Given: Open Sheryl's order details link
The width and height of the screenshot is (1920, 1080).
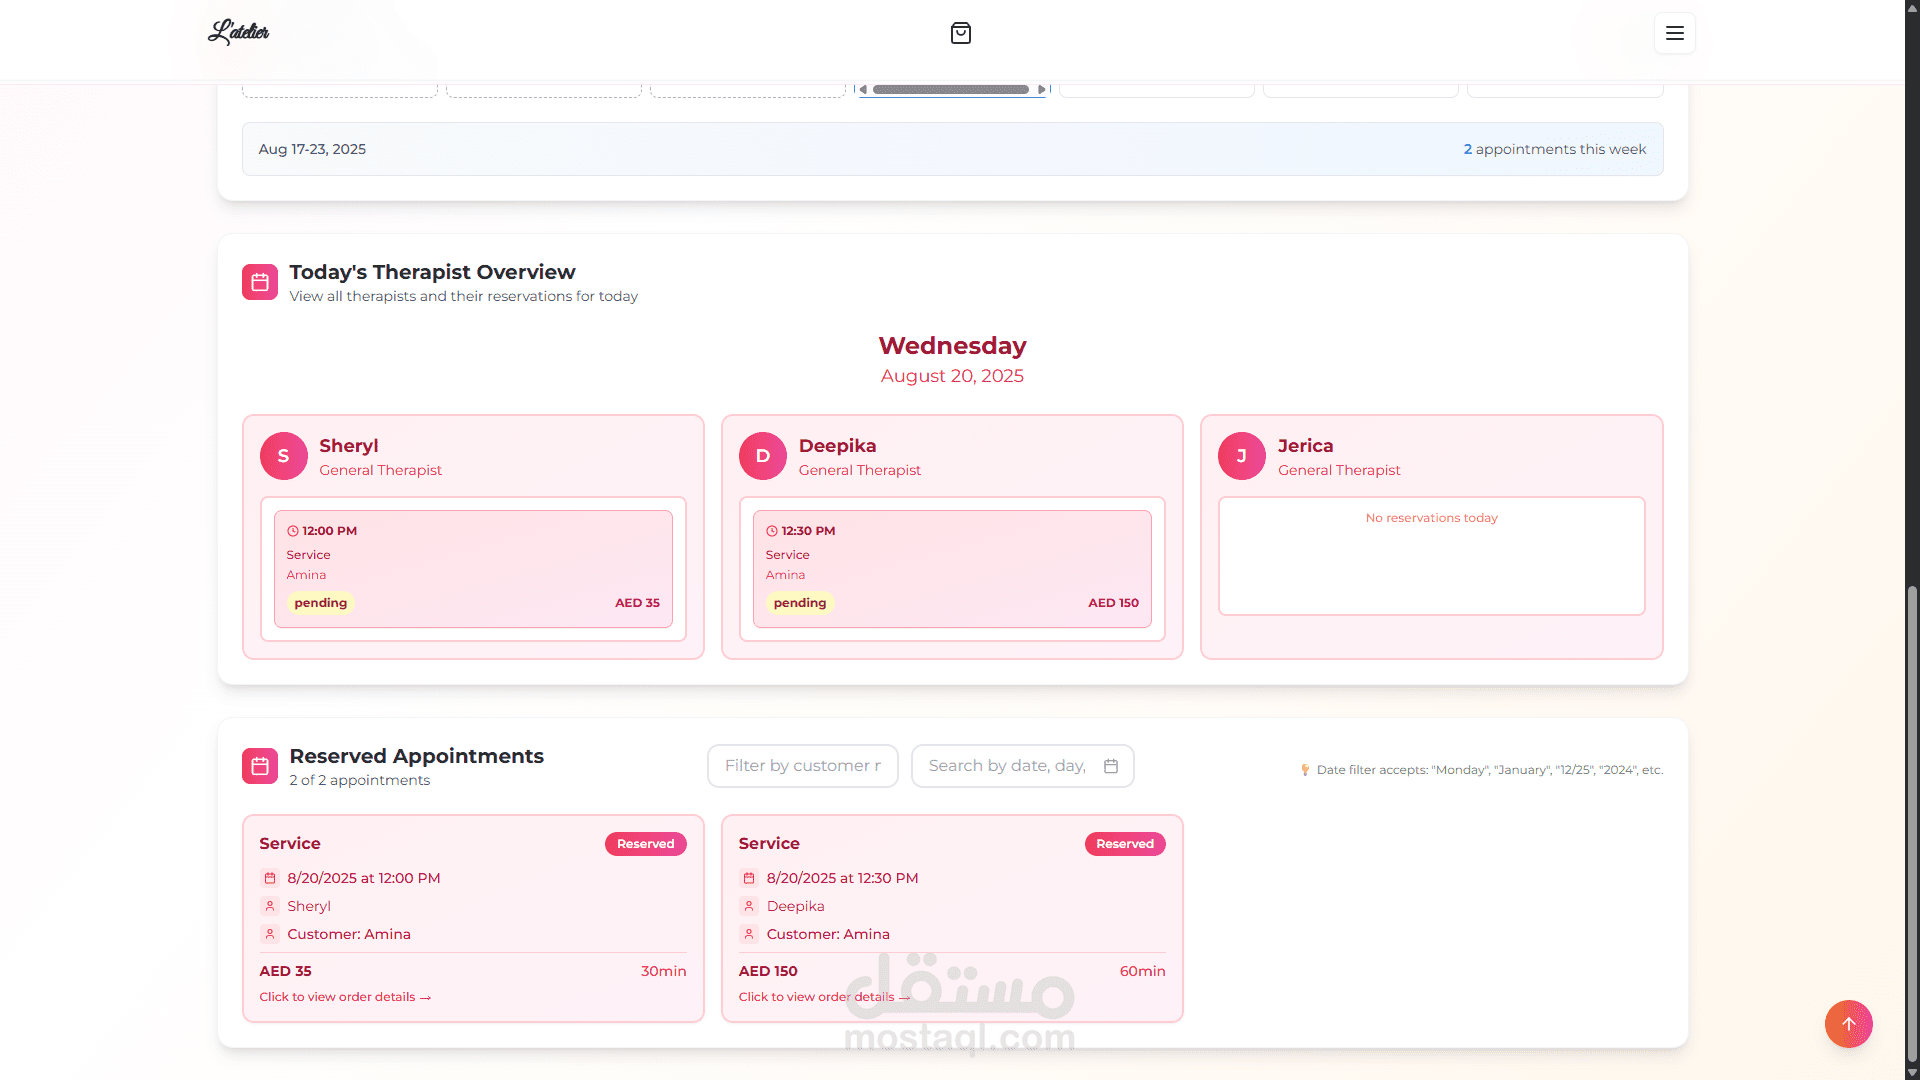Looking at the screenshot, I should point(345,997).
